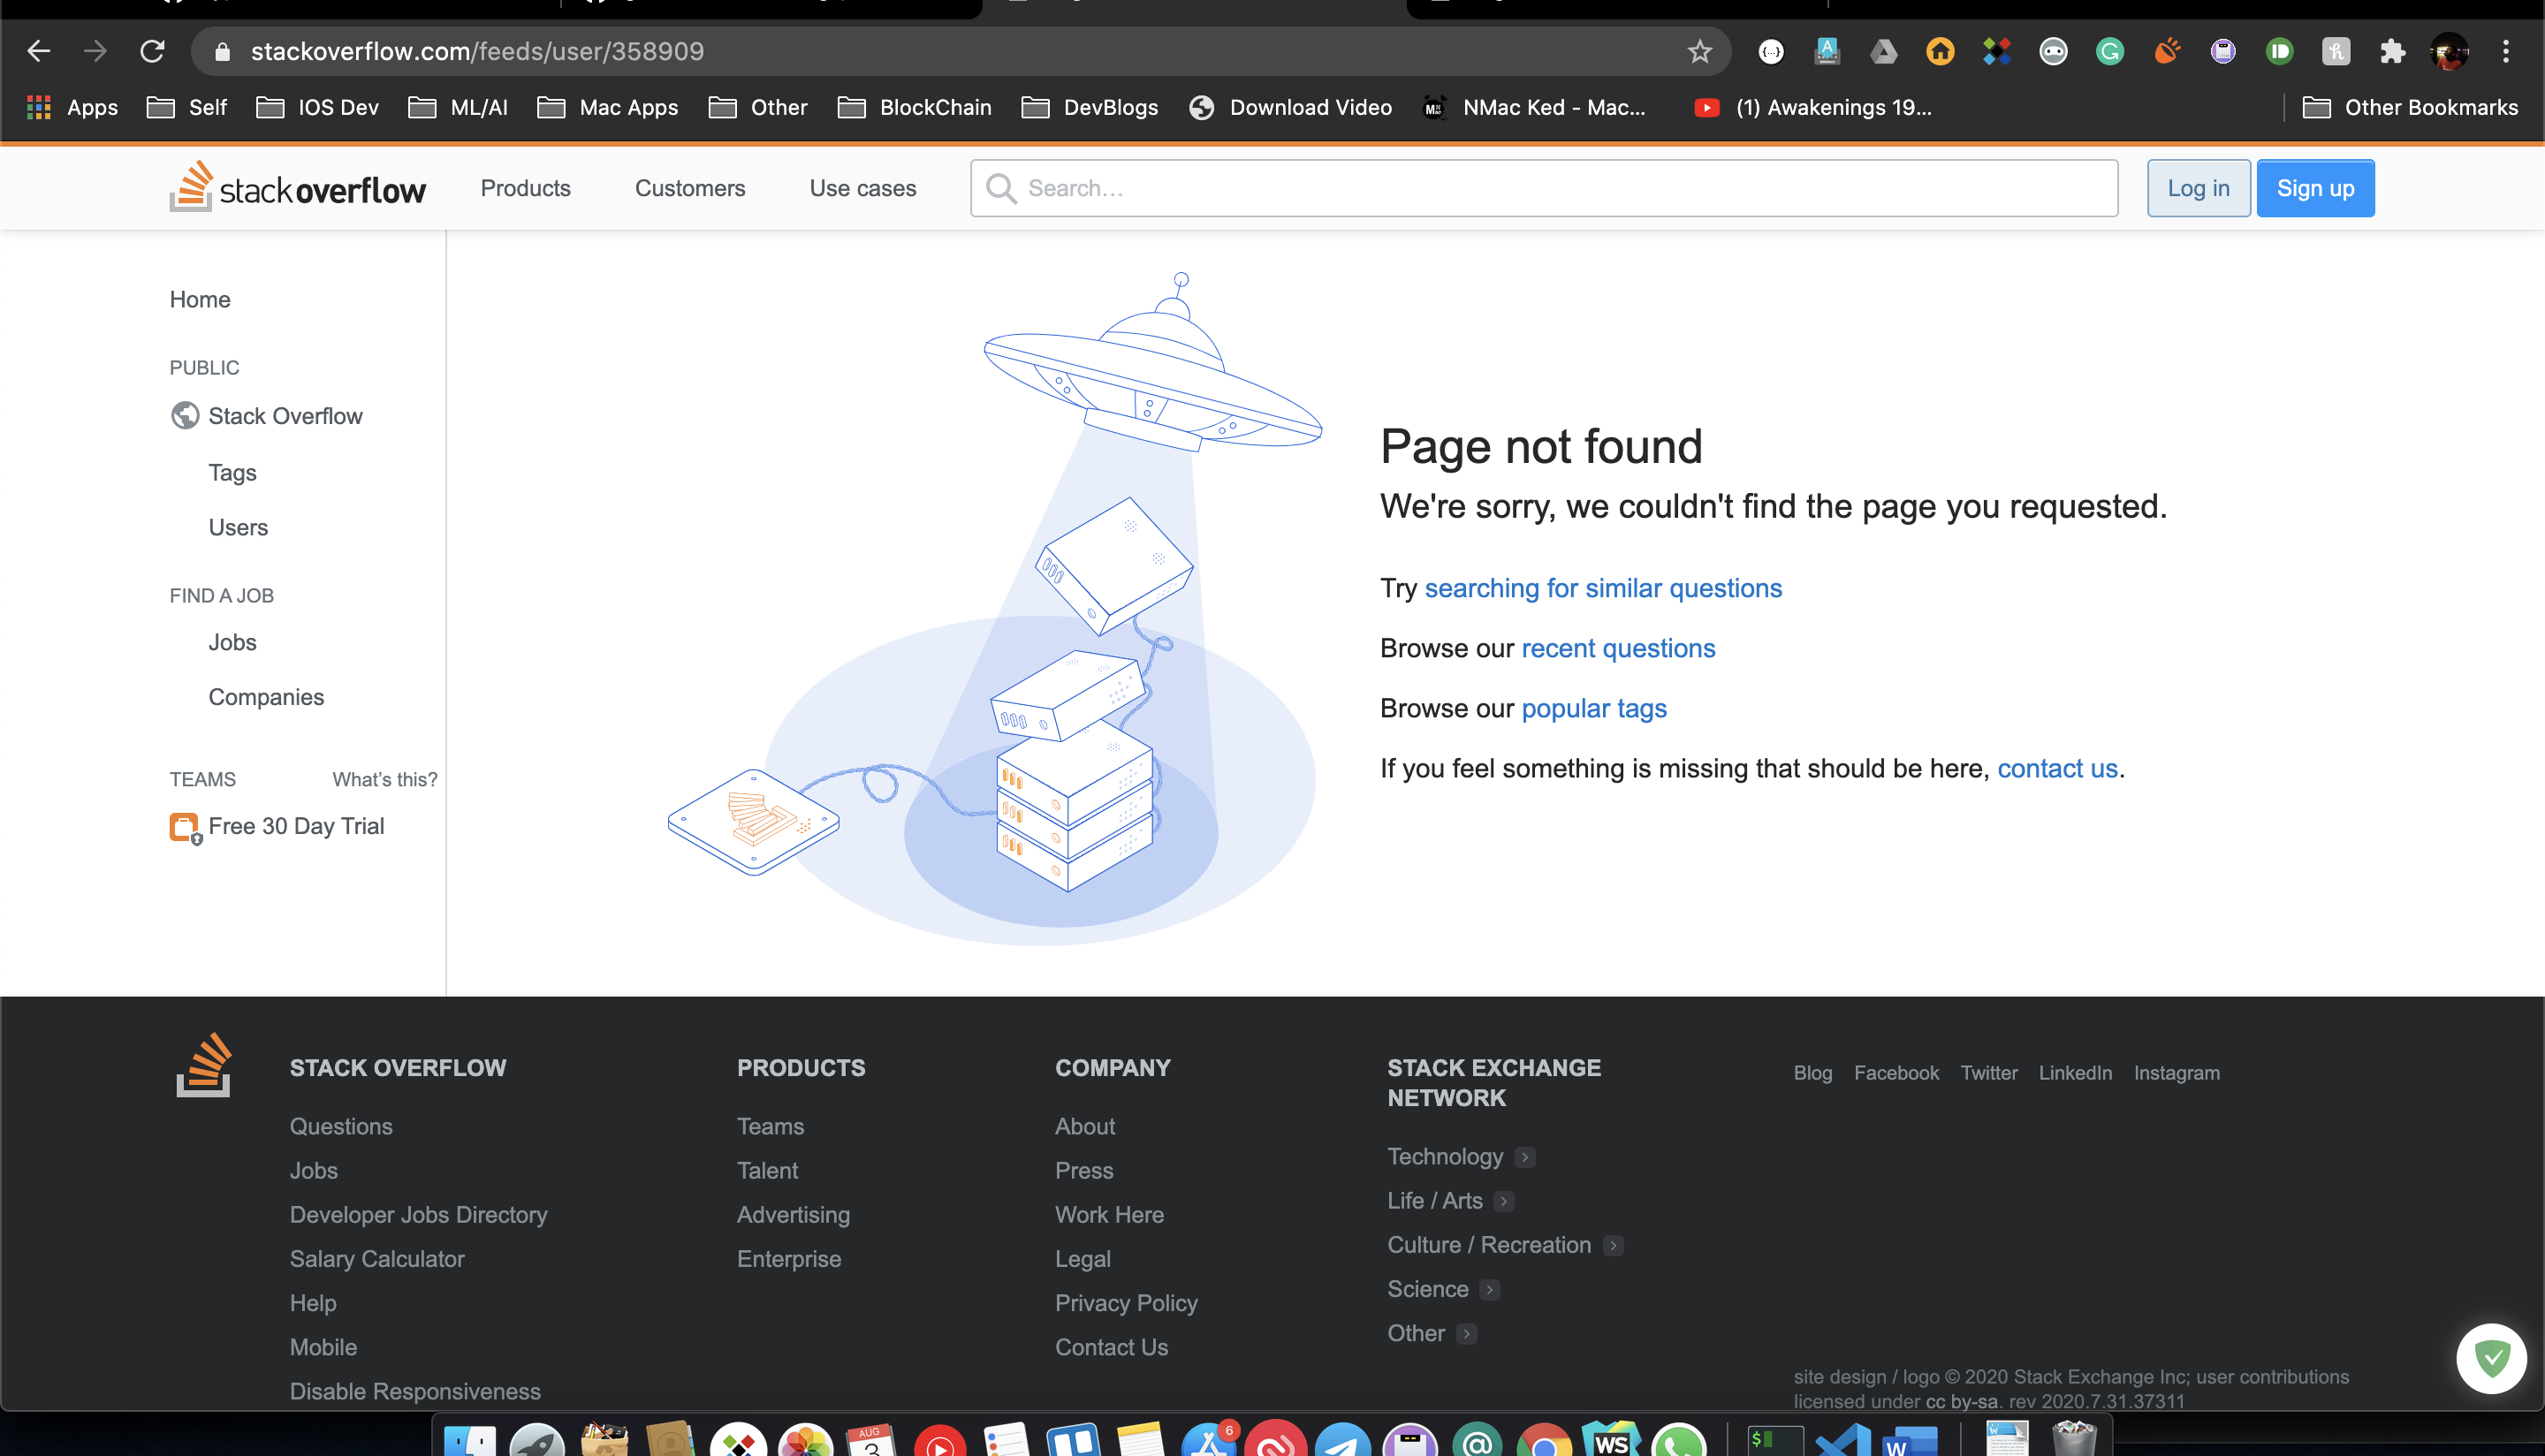Open the Google Drive extension icon
This screenshot has height=1456, width=2545.
pyautogui.click(x=1883, y=51)
